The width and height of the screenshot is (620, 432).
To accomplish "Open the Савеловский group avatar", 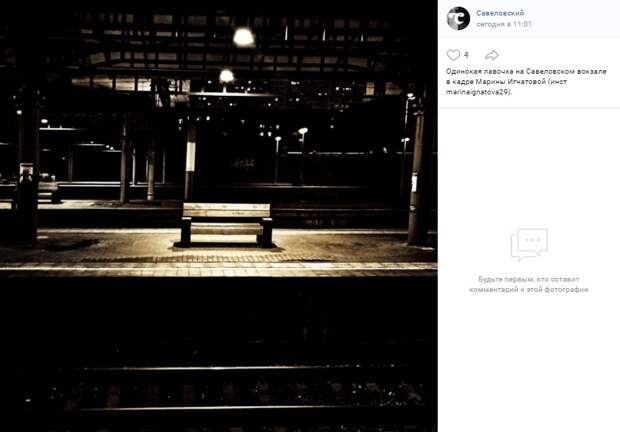I will (x=458, y=18).
